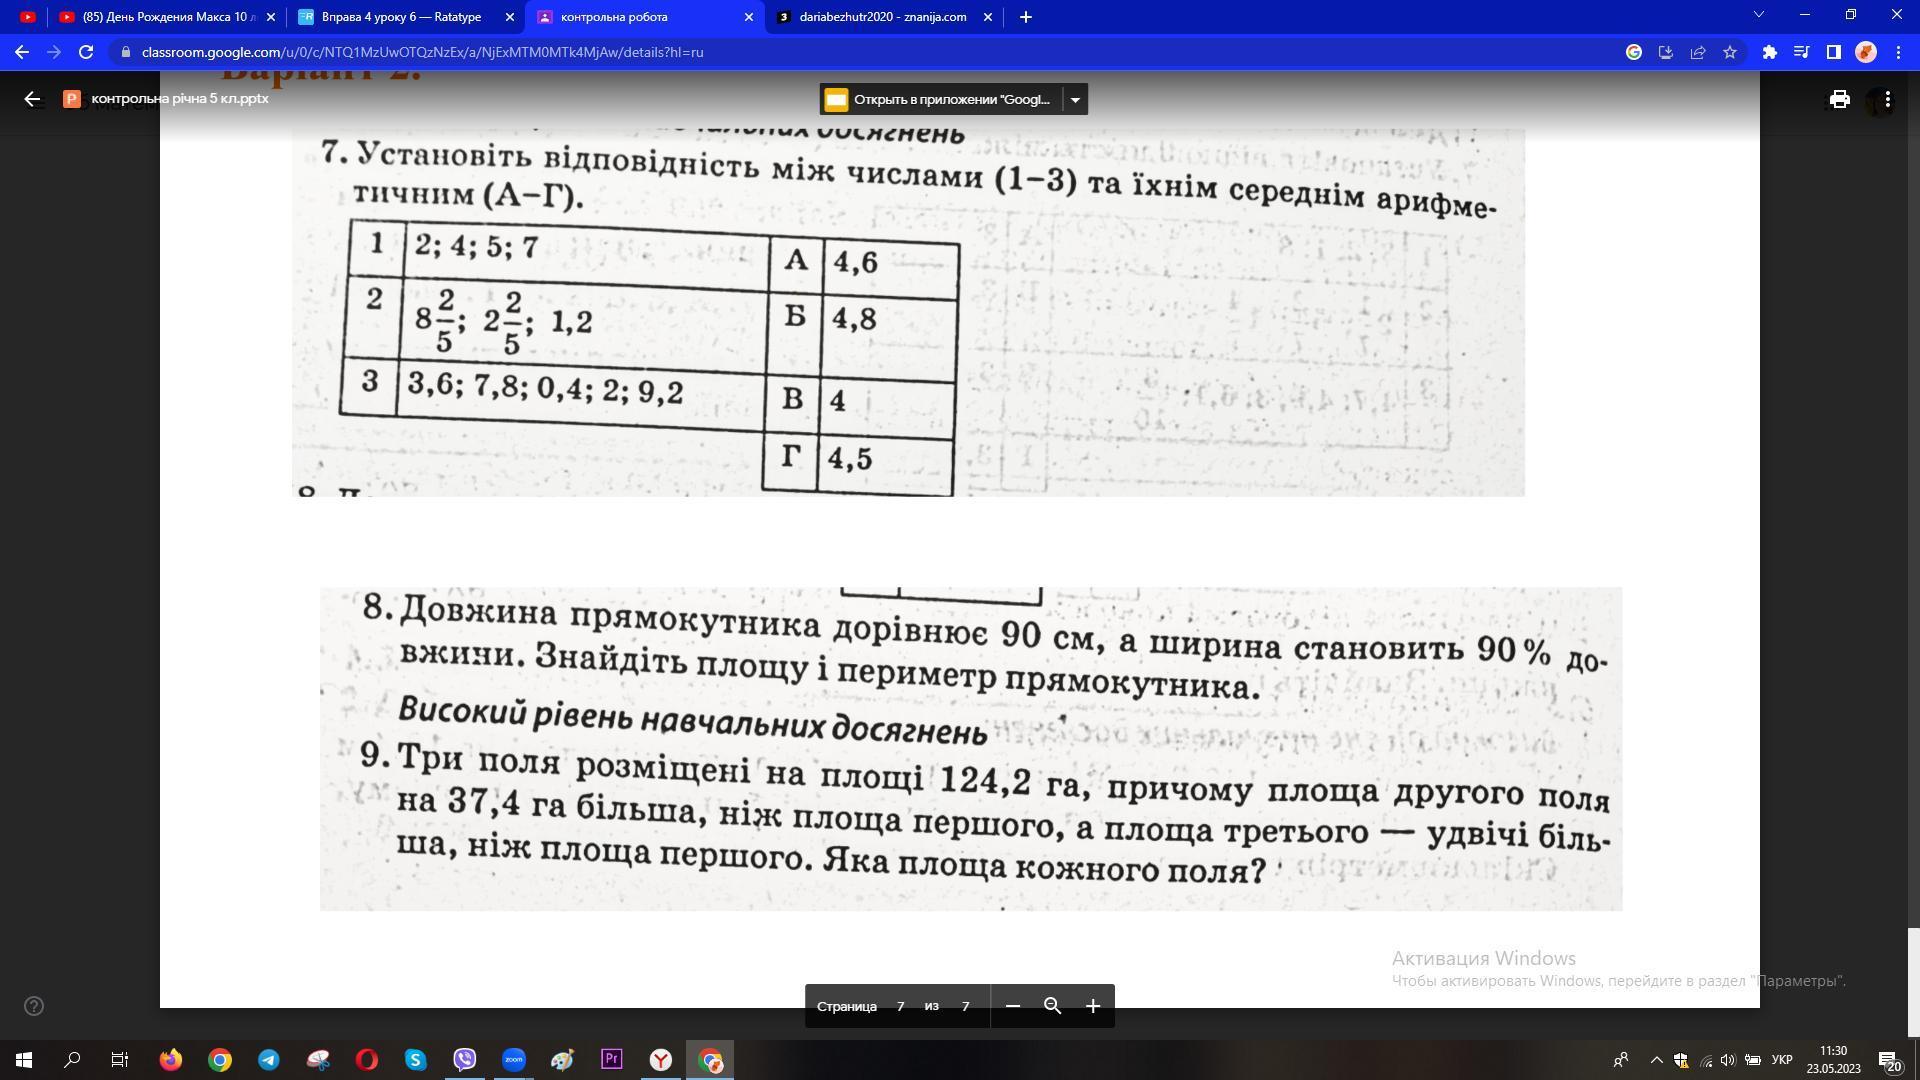Click the address bar URL
Screen dimensions: 1920x1080
(422, 52)
